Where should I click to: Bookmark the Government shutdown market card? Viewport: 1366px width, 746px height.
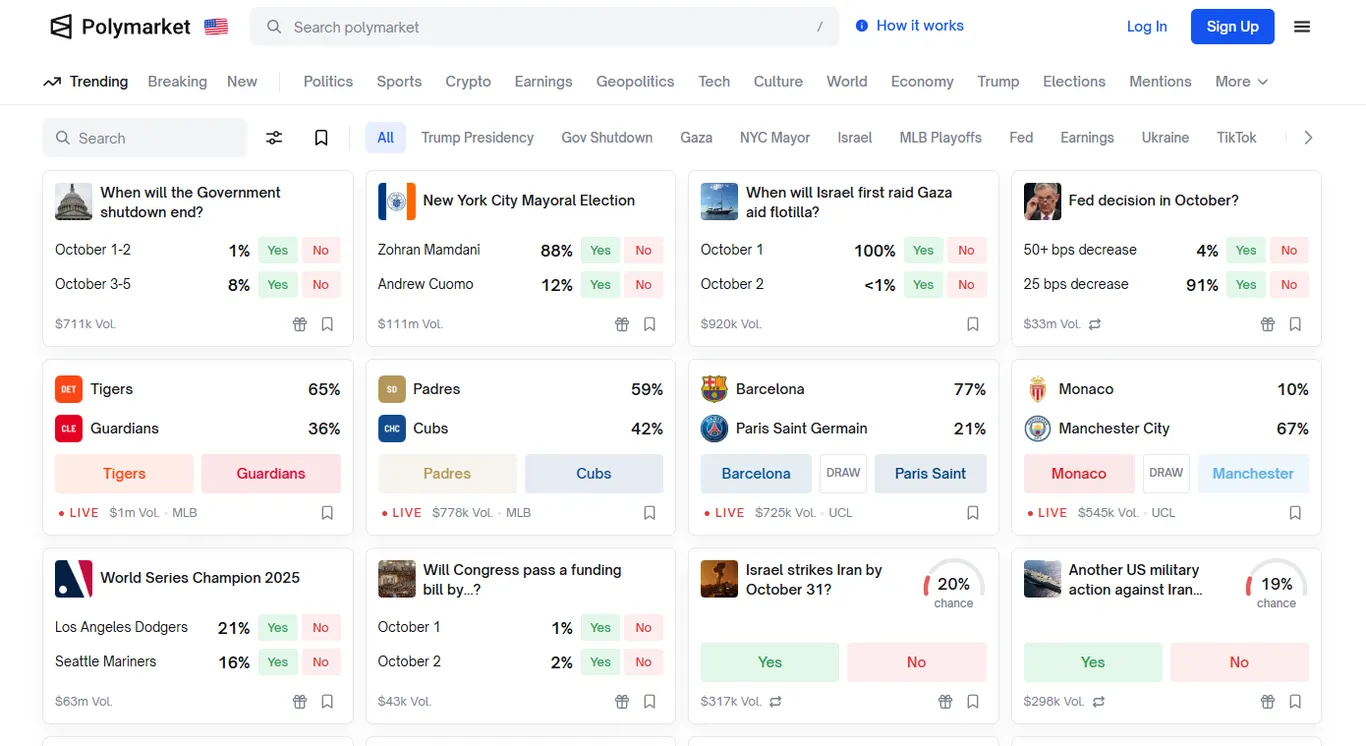(x=327, y=324)
